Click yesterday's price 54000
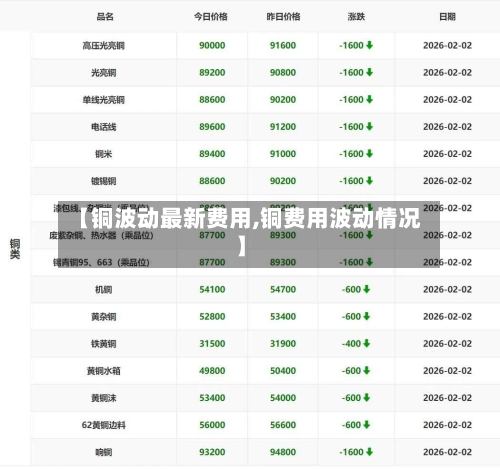Screen dimensions: 500x469 pyautogui.click(x=283, y=398)
